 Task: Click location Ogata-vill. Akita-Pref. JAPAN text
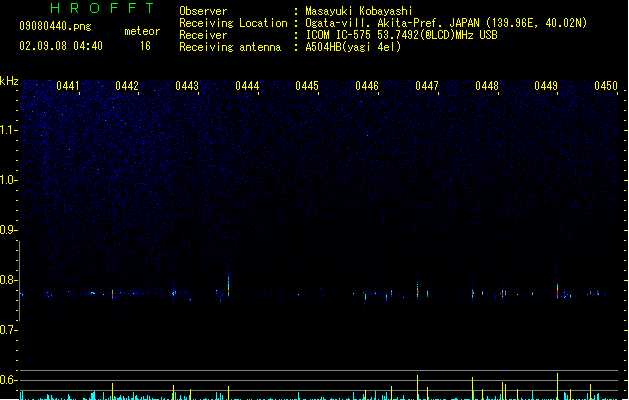click(446, 23)
